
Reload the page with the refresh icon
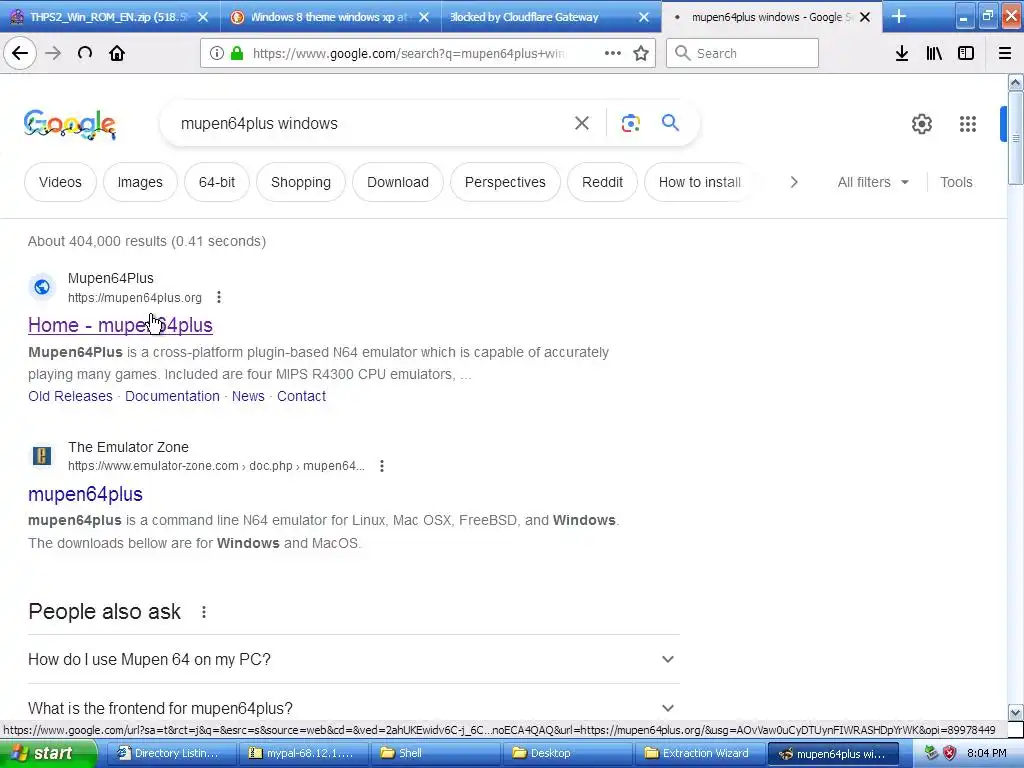click(84, 53)
